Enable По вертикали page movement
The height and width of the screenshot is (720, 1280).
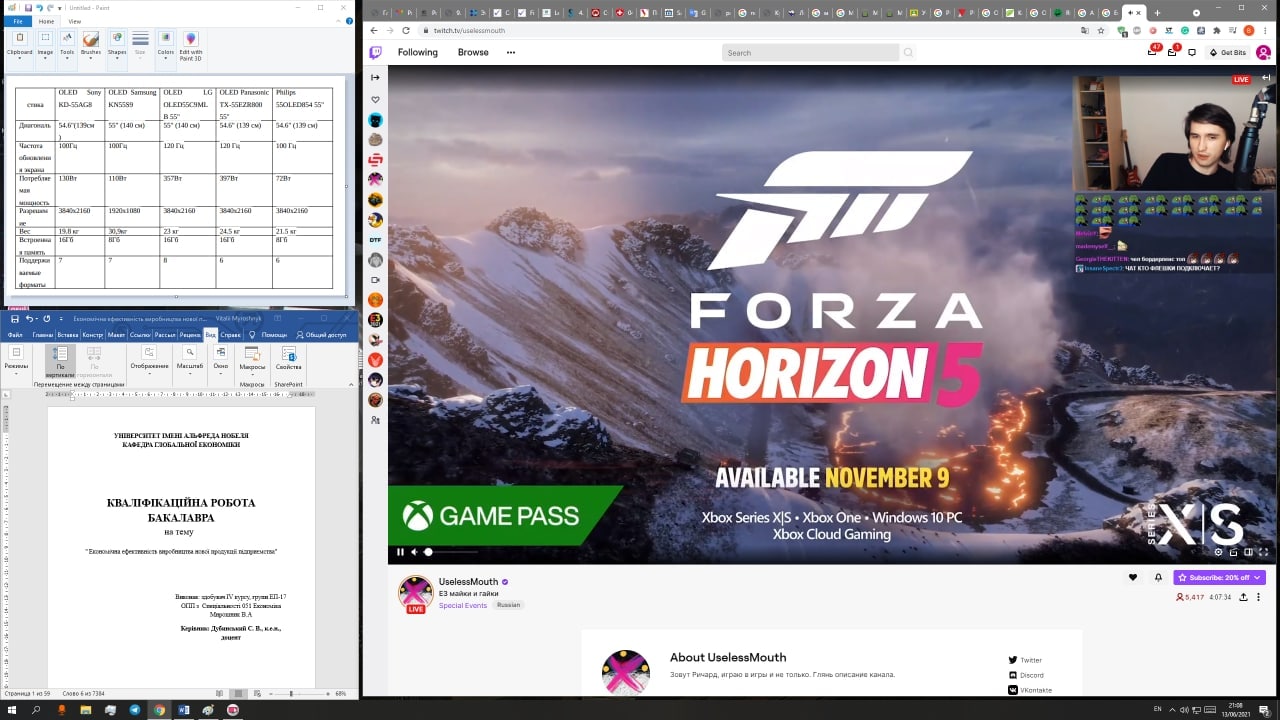[x=60, y=360]
